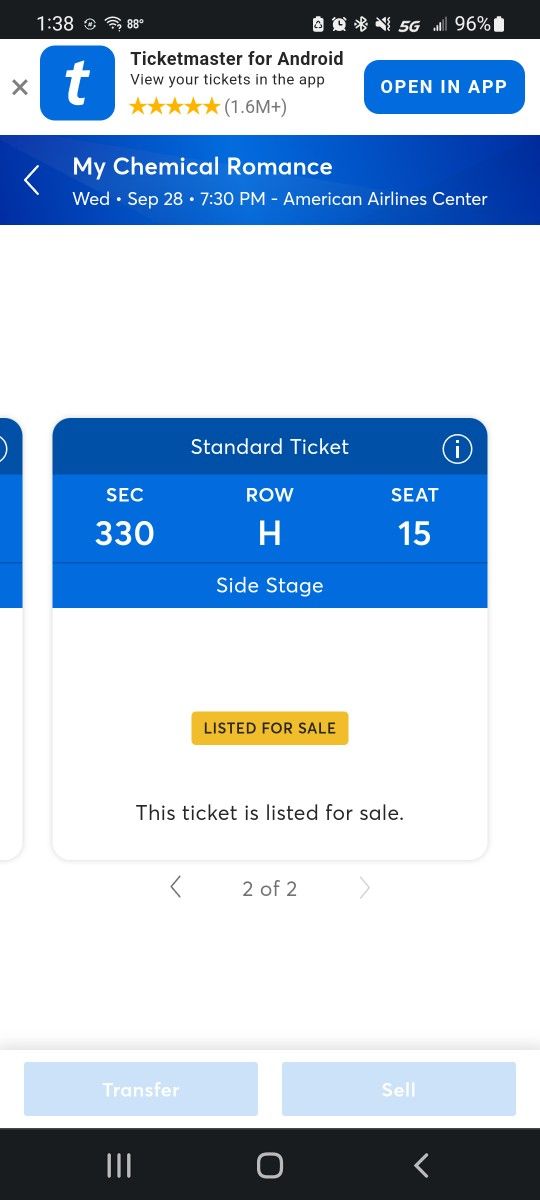Show the previous ticket with the left chevron
The height and width of the screenshot is (1200, 540).
point(176,887)
